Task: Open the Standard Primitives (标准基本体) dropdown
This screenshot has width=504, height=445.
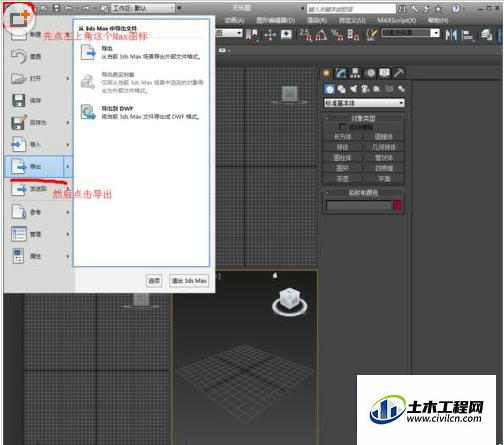Action: click(x=364, y=103)
